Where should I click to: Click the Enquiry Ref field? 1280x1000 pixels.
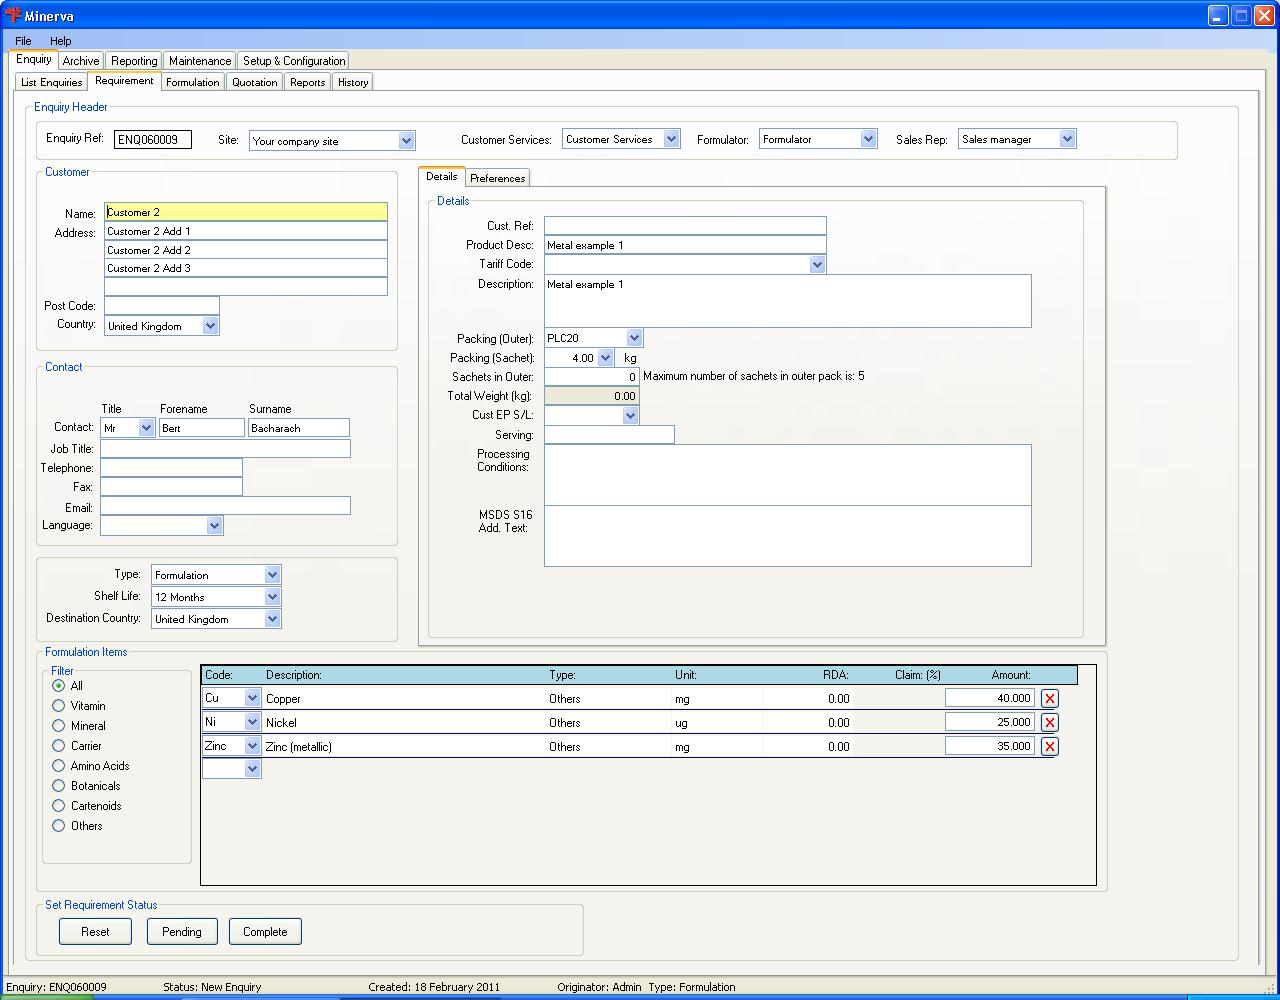click(152, 140)
